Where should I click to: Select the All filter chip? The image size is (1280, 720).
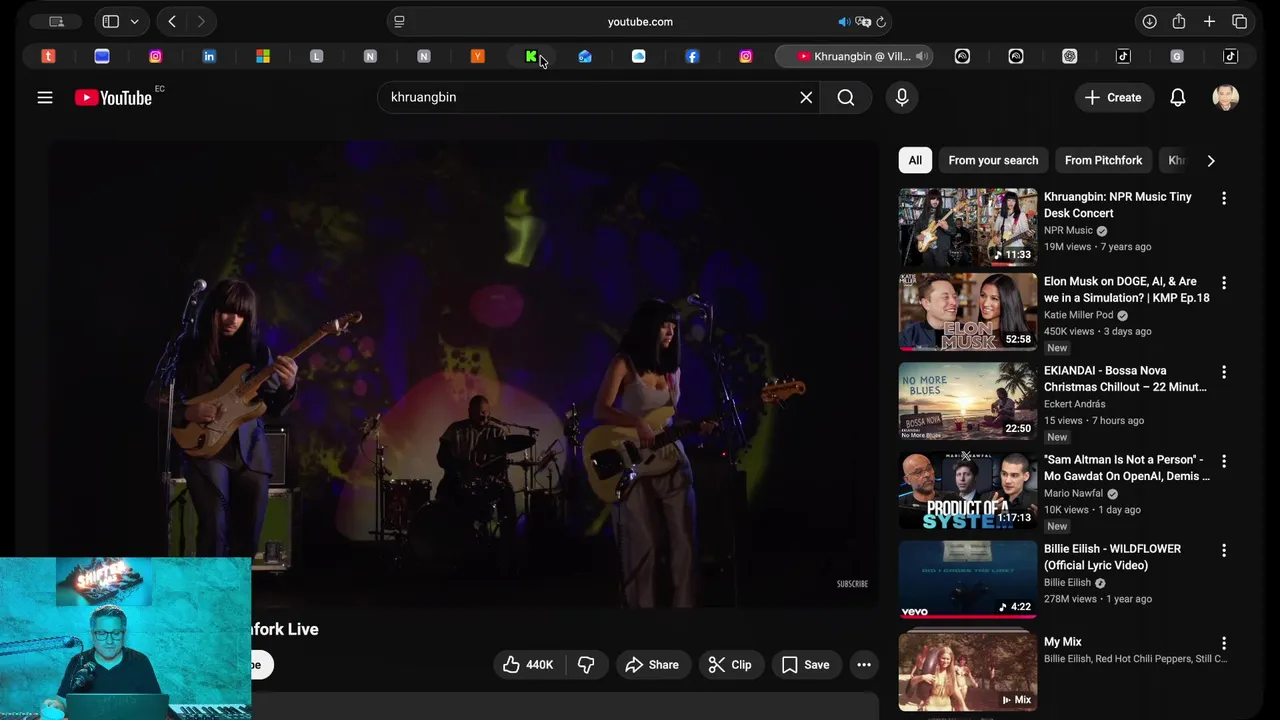(915, 160)
